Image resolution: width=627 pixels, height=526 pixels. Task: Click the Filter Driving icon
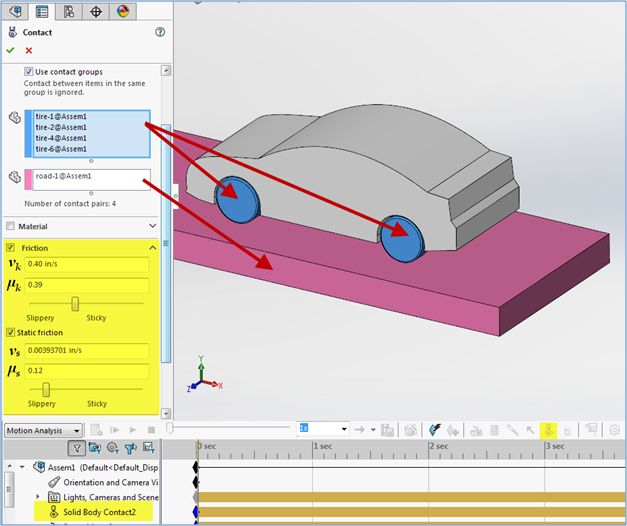[113, 448]
